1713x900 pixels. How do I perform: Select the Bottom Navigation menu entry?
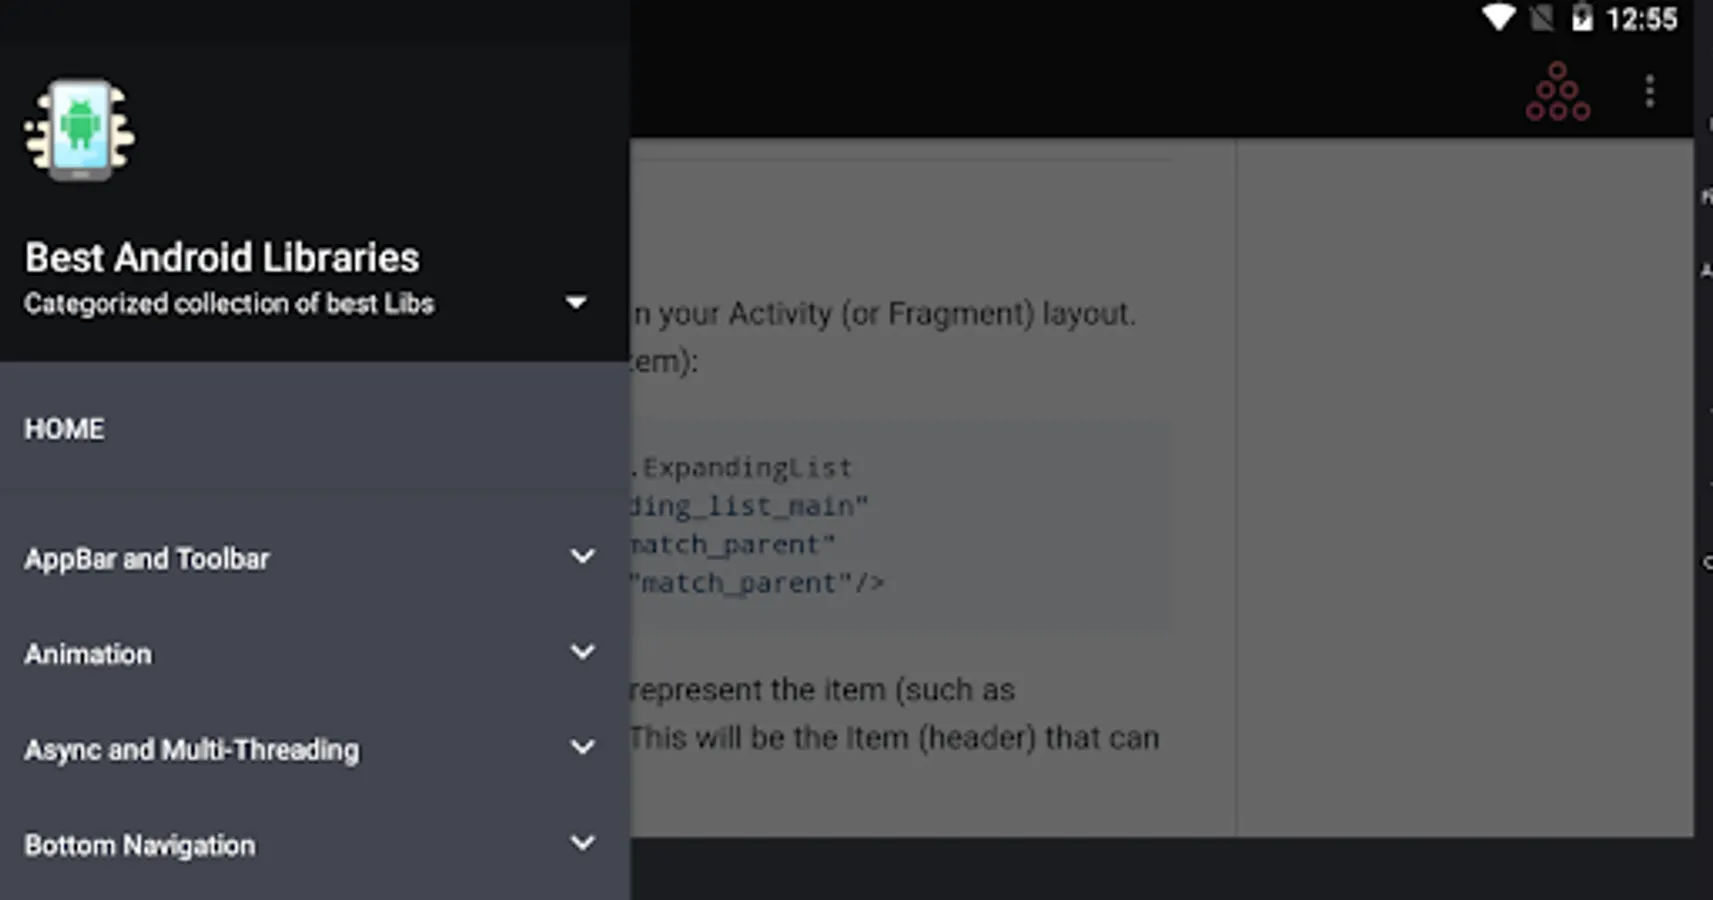[139, 845]
